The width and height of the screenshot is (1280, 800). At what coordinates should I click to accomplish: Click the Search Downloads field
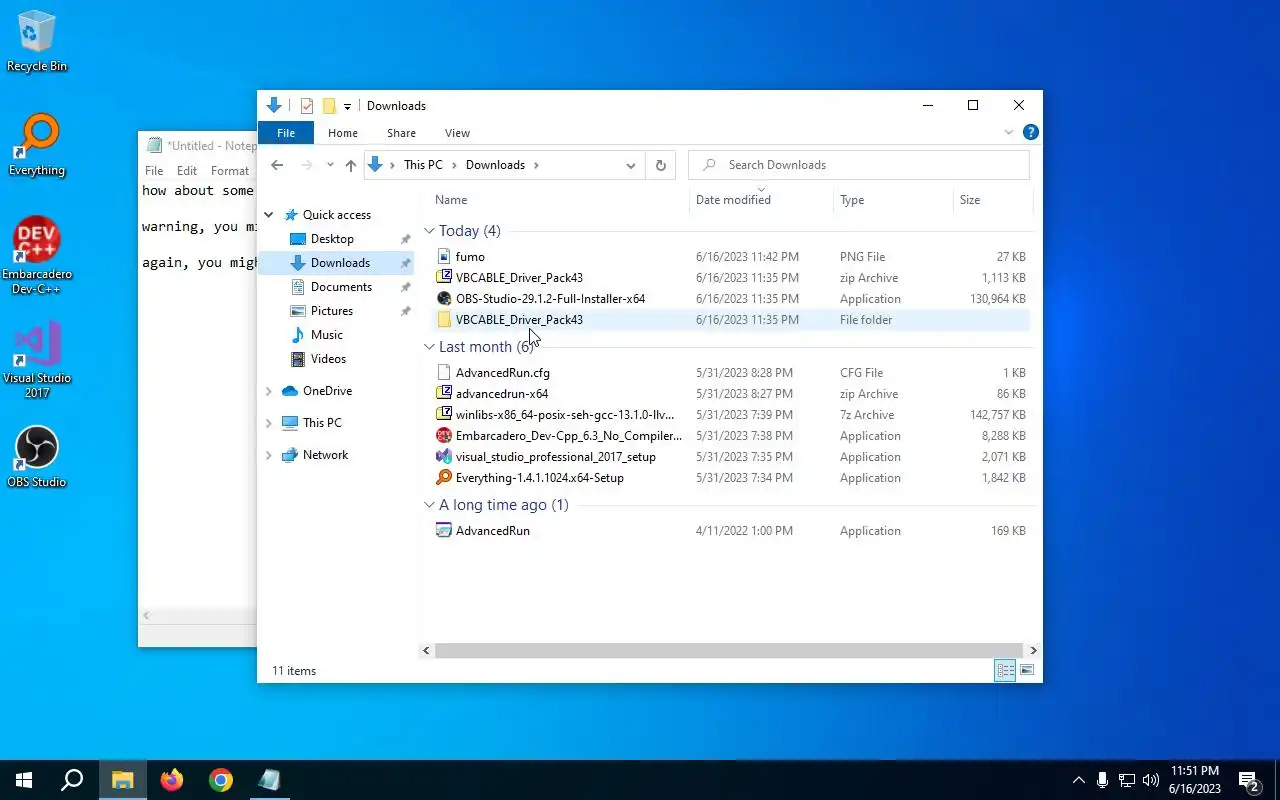coord(859,165)
